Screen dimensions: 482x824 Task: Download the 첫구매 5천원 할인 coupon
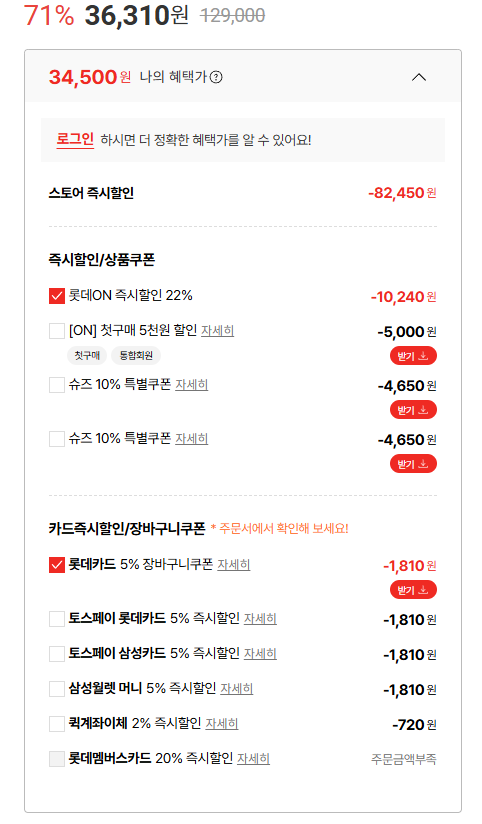tap(413, 356)
